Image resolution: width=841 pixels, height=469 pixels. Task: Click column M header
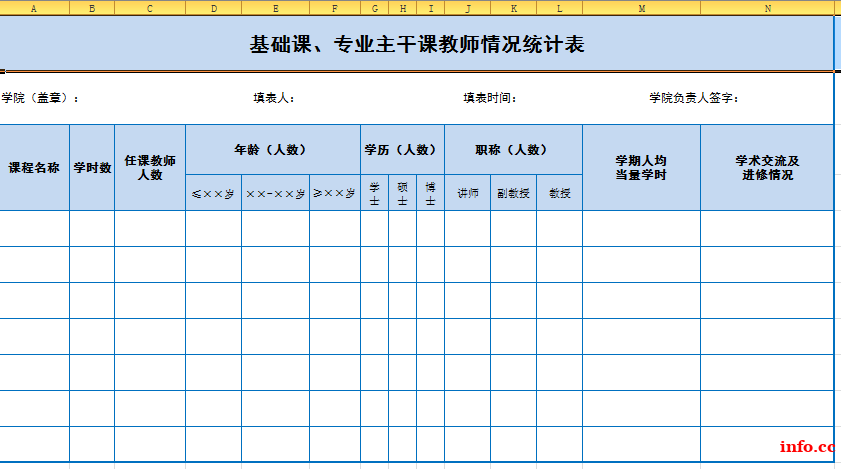[x=641, y=8]
